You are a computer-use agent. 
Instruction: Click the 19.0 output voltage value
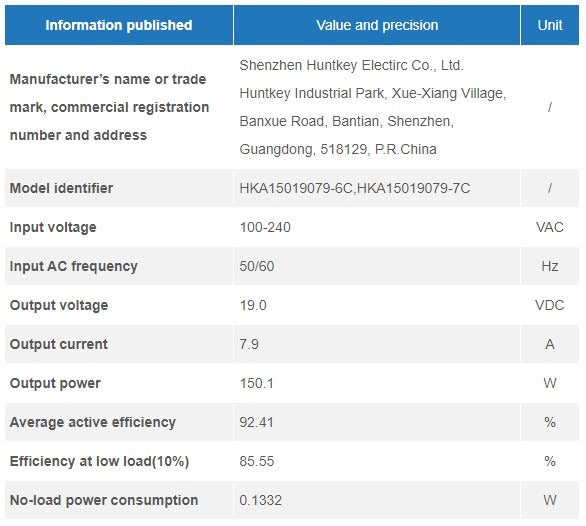253,305
